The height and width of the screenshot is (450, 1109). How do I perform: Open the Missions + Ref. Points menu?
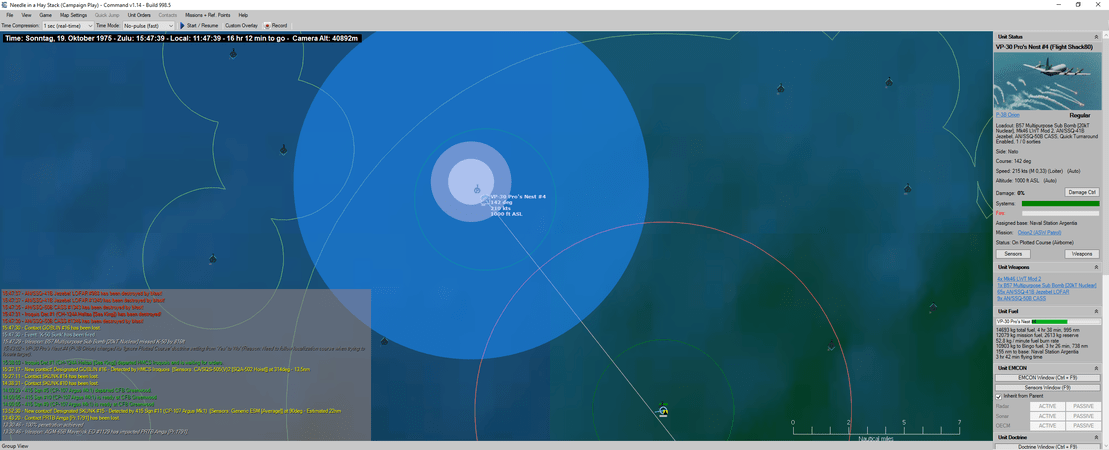coord(207,15)
